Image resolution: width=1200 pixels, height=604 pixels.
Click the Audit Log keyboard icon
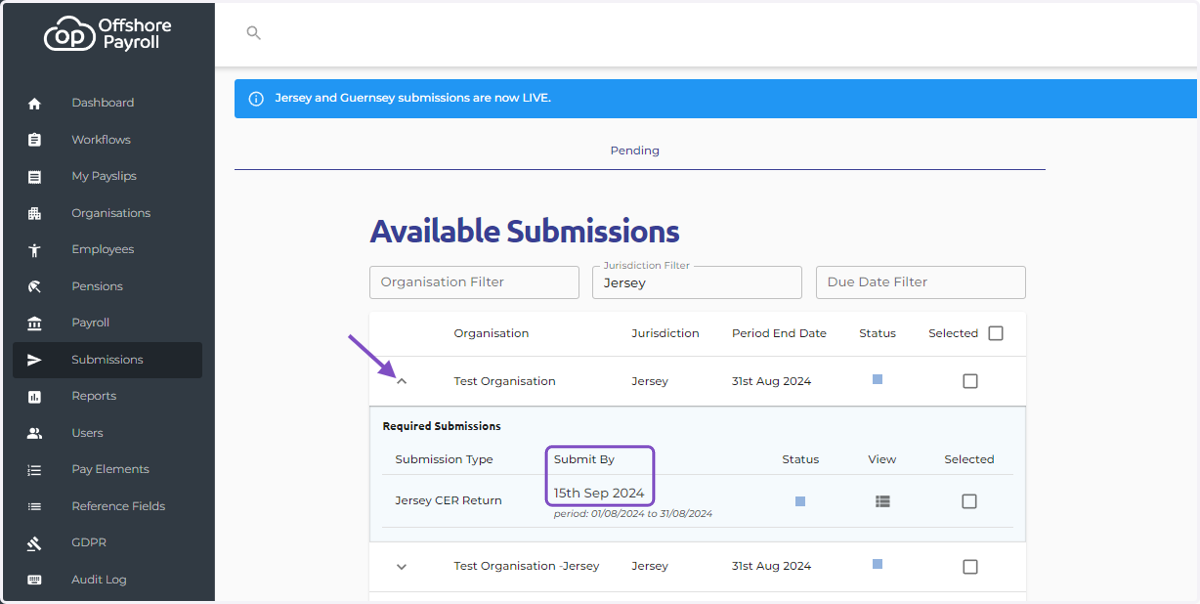35,580
